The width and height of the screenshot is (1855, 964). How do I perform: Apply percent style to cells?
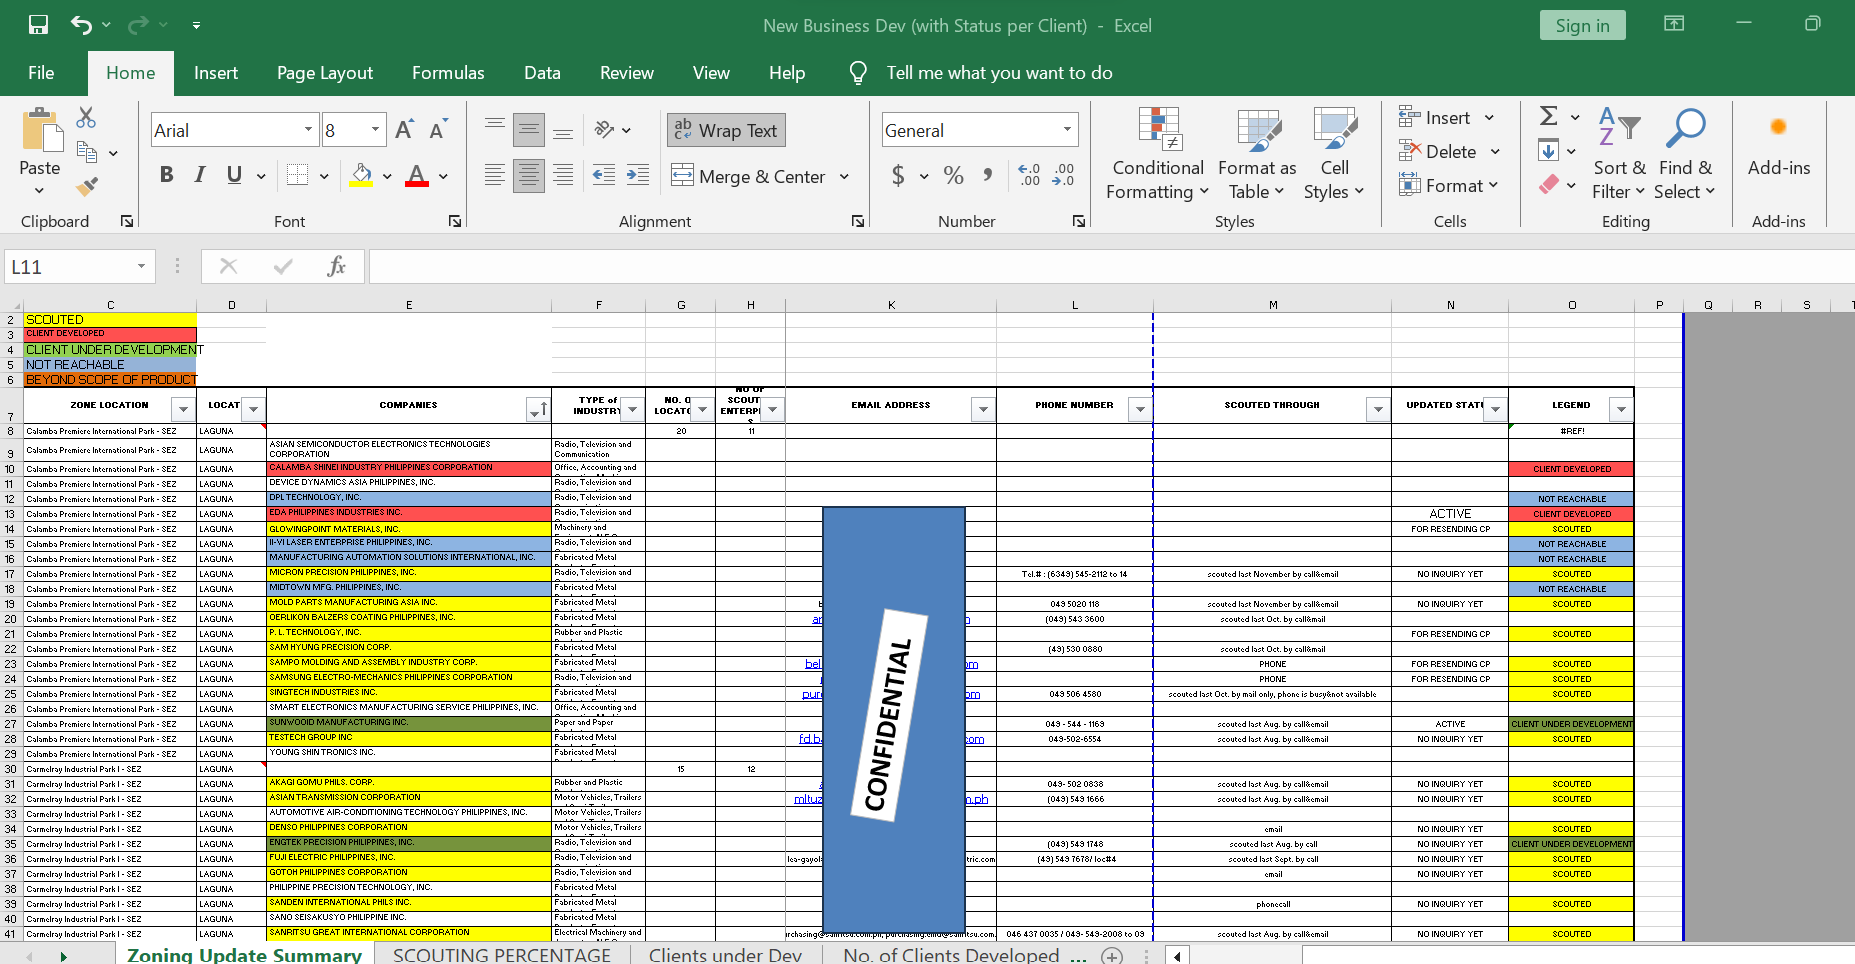click(954, 176)
